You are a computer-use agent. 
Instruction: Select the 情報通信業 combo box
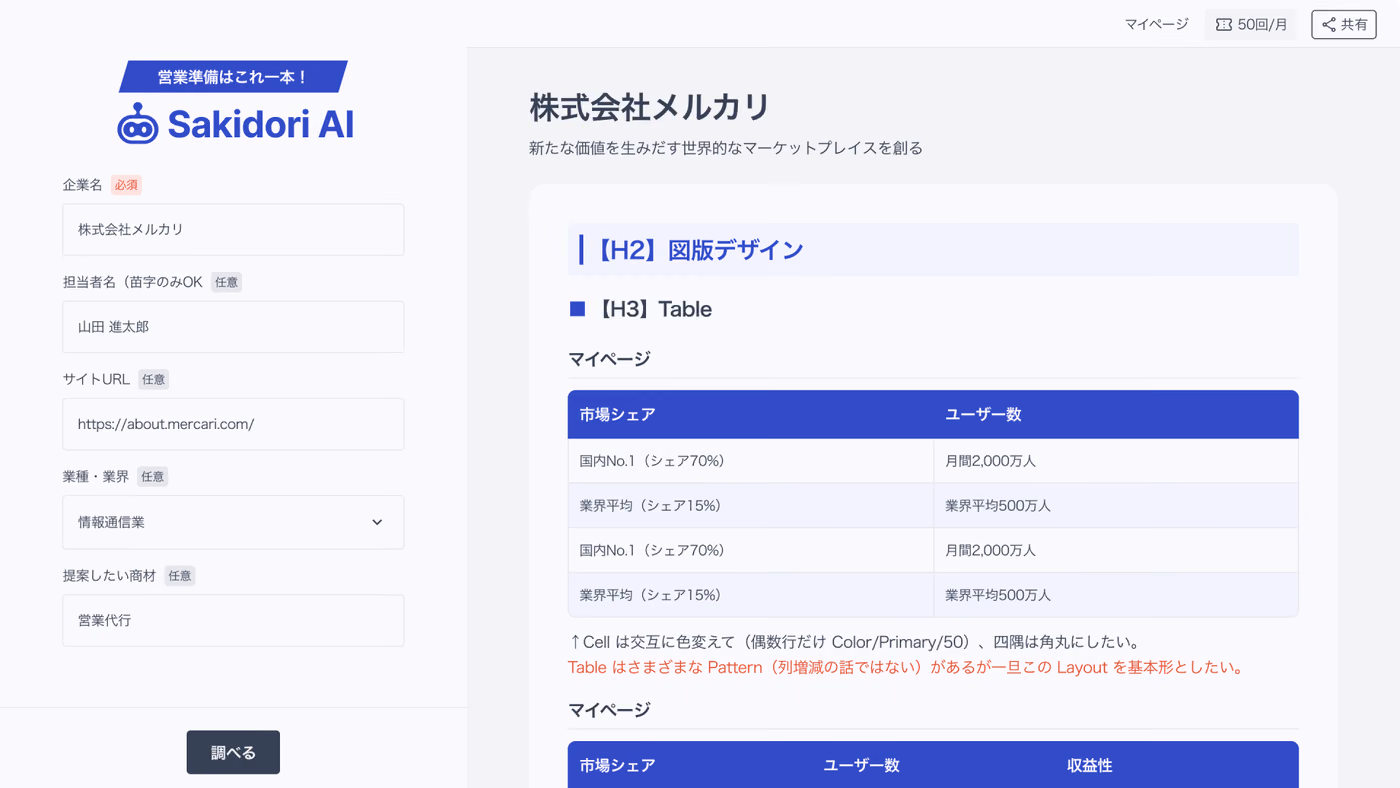(x=233, y=522)
